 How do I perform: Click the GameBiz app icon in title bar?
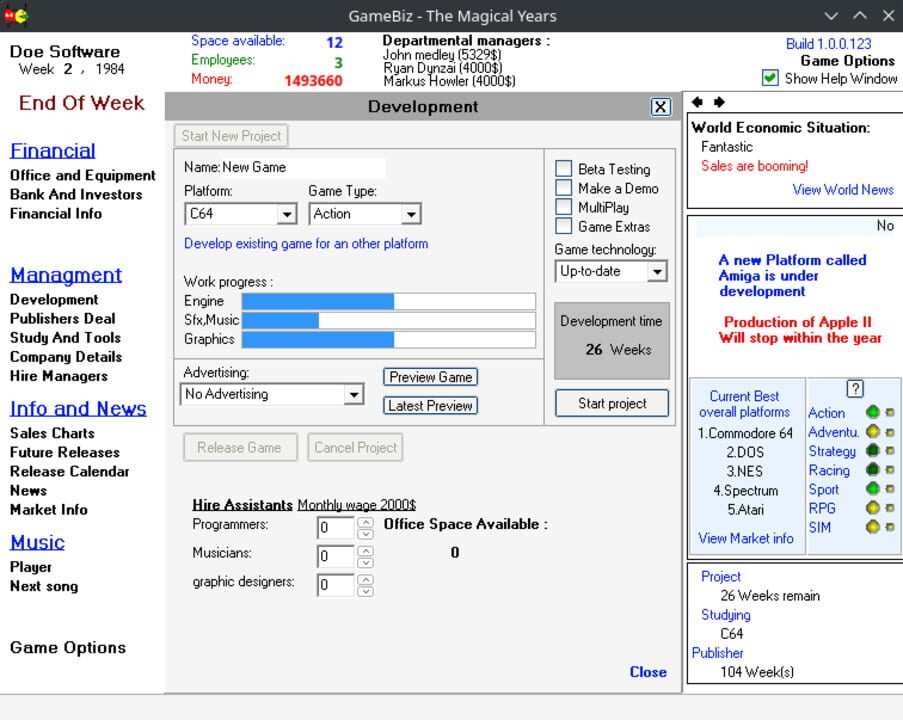pos(15,15)
